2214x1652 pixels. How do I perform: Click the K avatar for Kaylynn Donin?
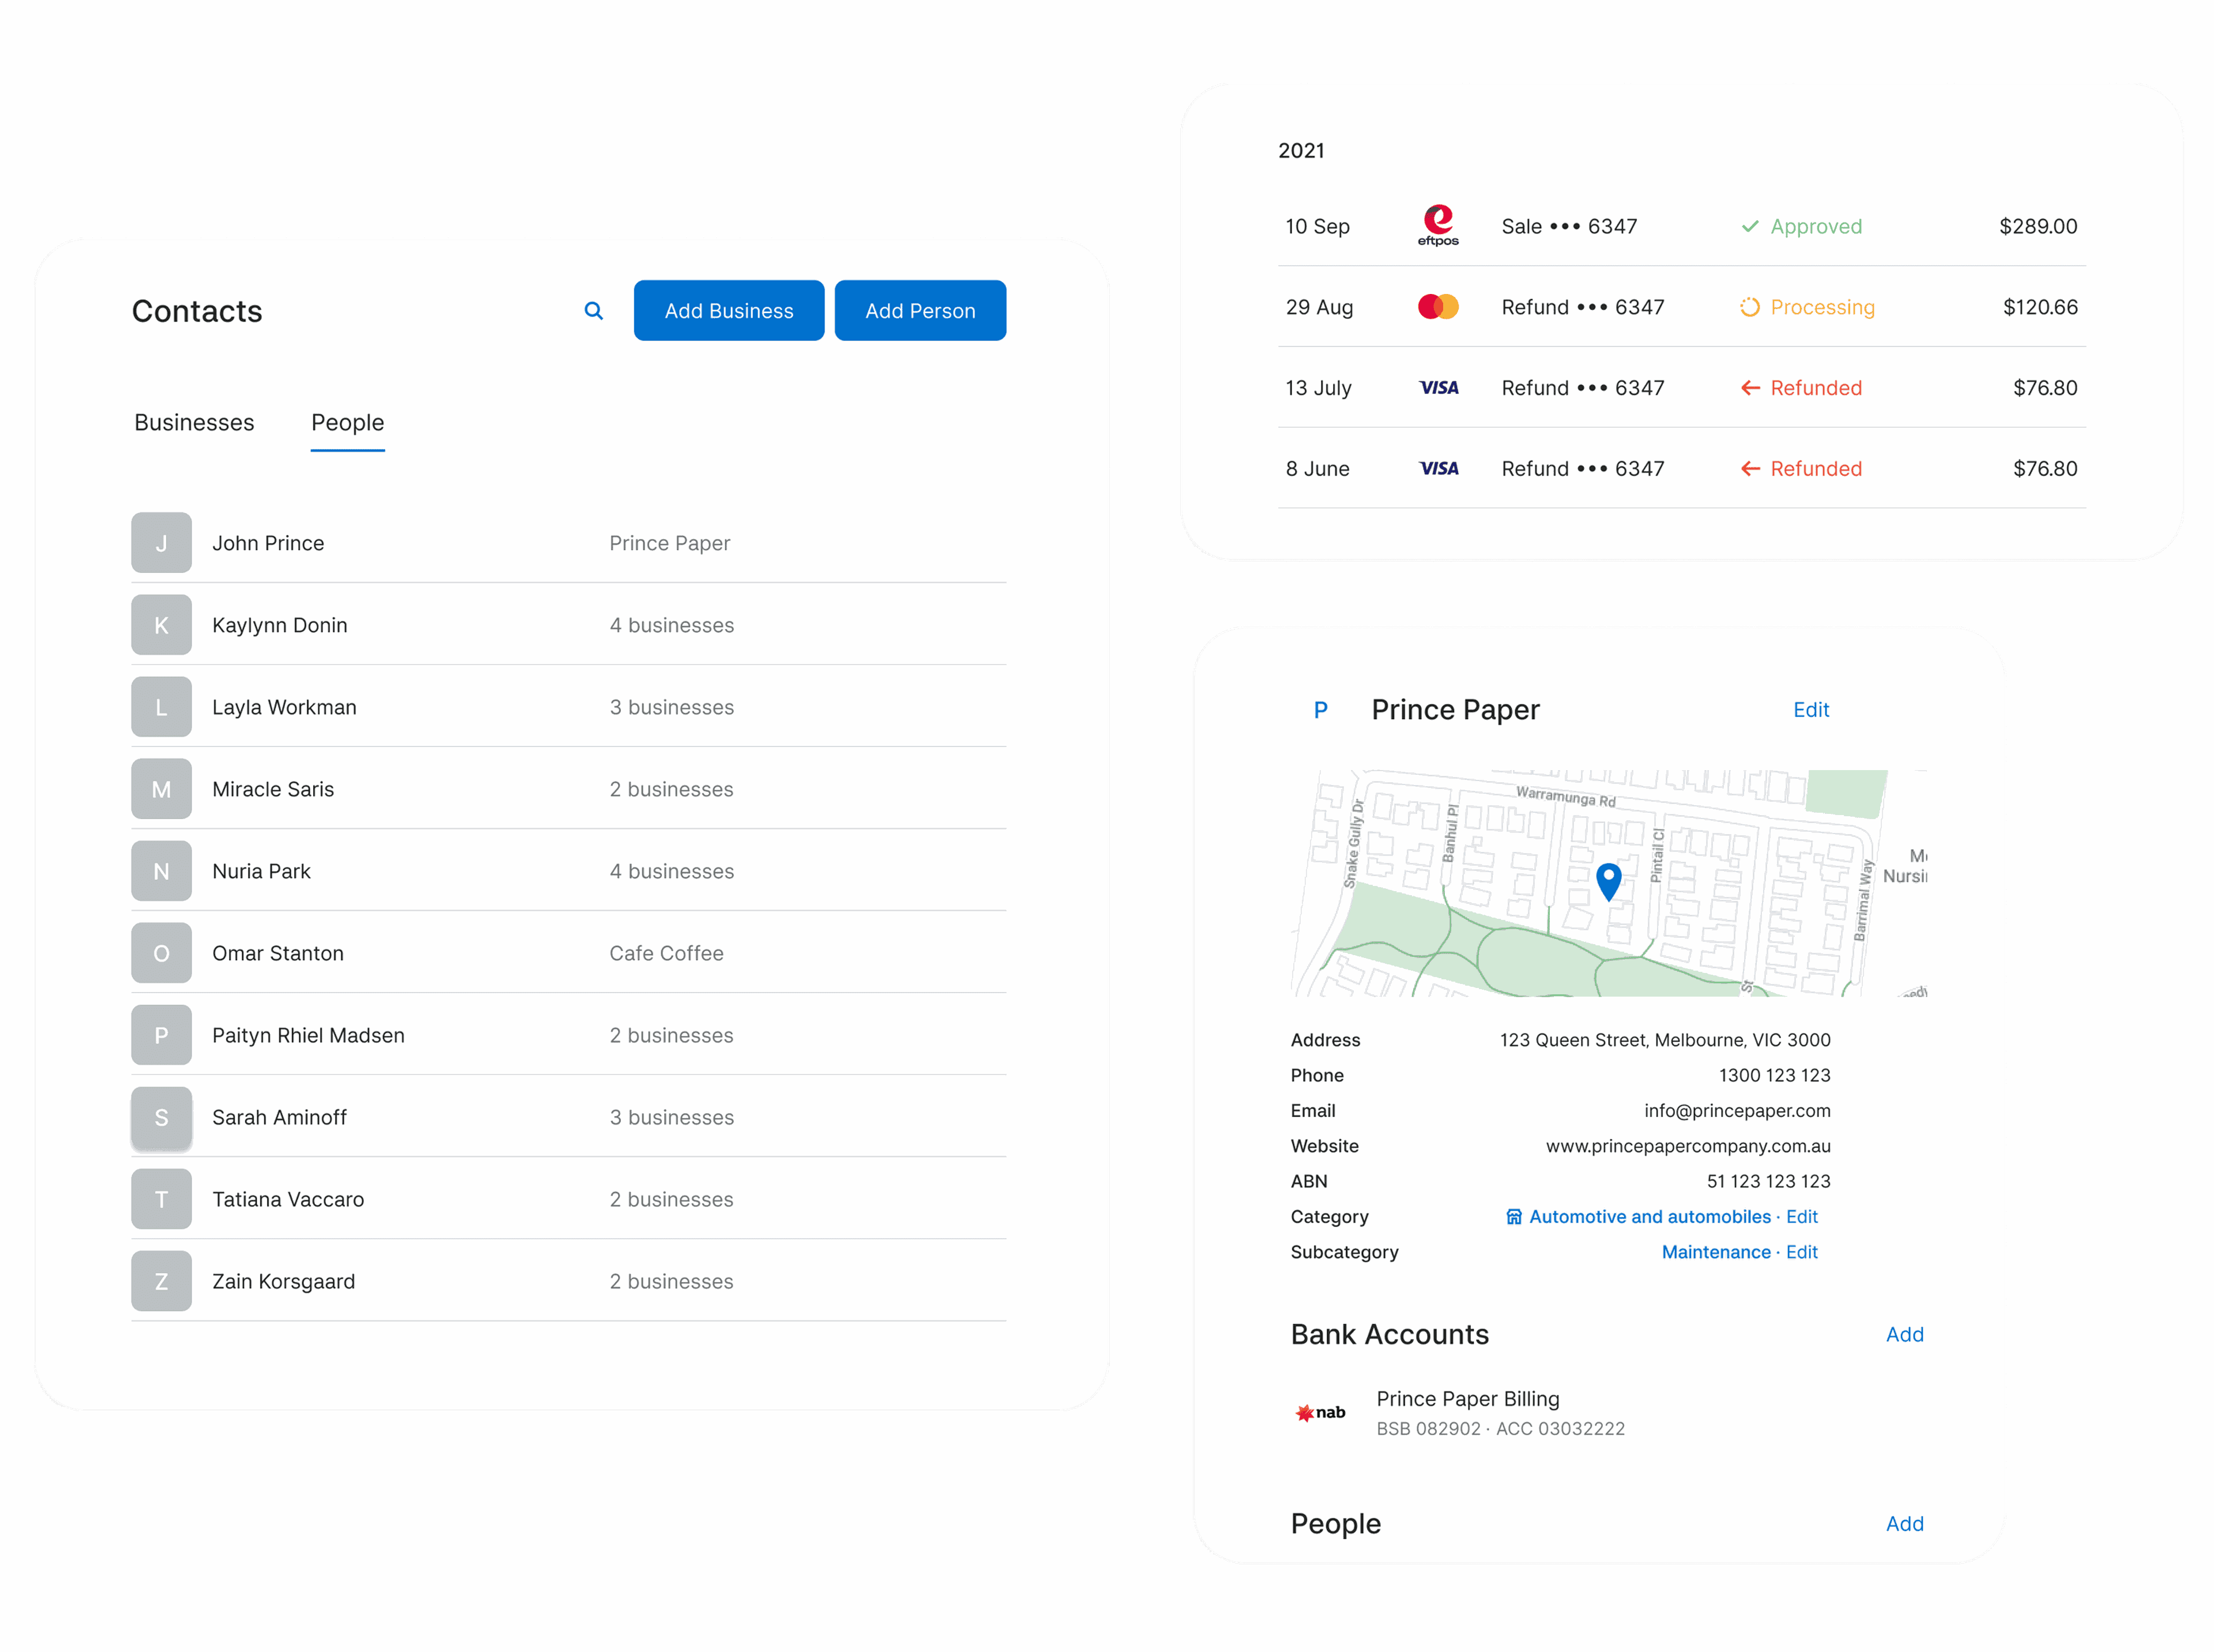[161, 625]
